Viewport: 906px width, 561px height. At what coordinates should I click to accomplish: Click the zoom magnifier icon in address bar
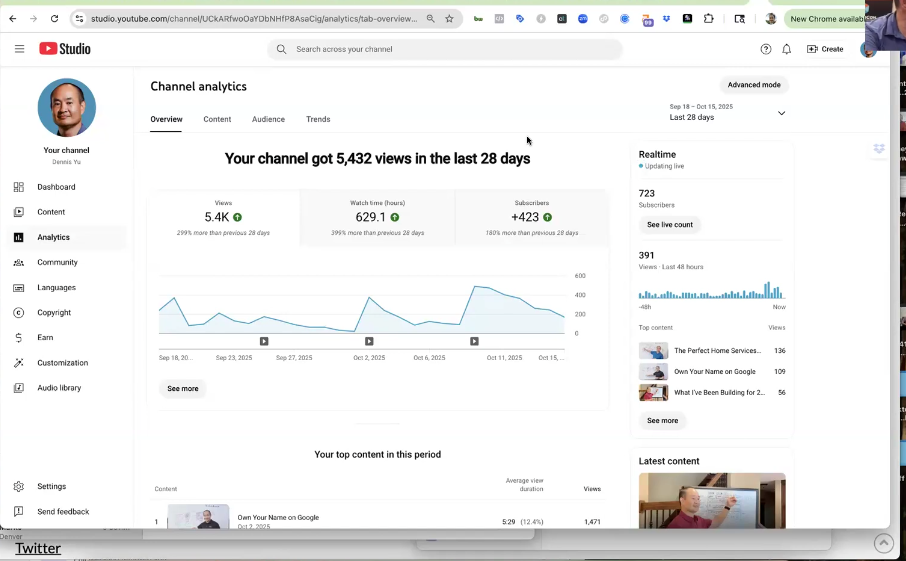point(430,18)
